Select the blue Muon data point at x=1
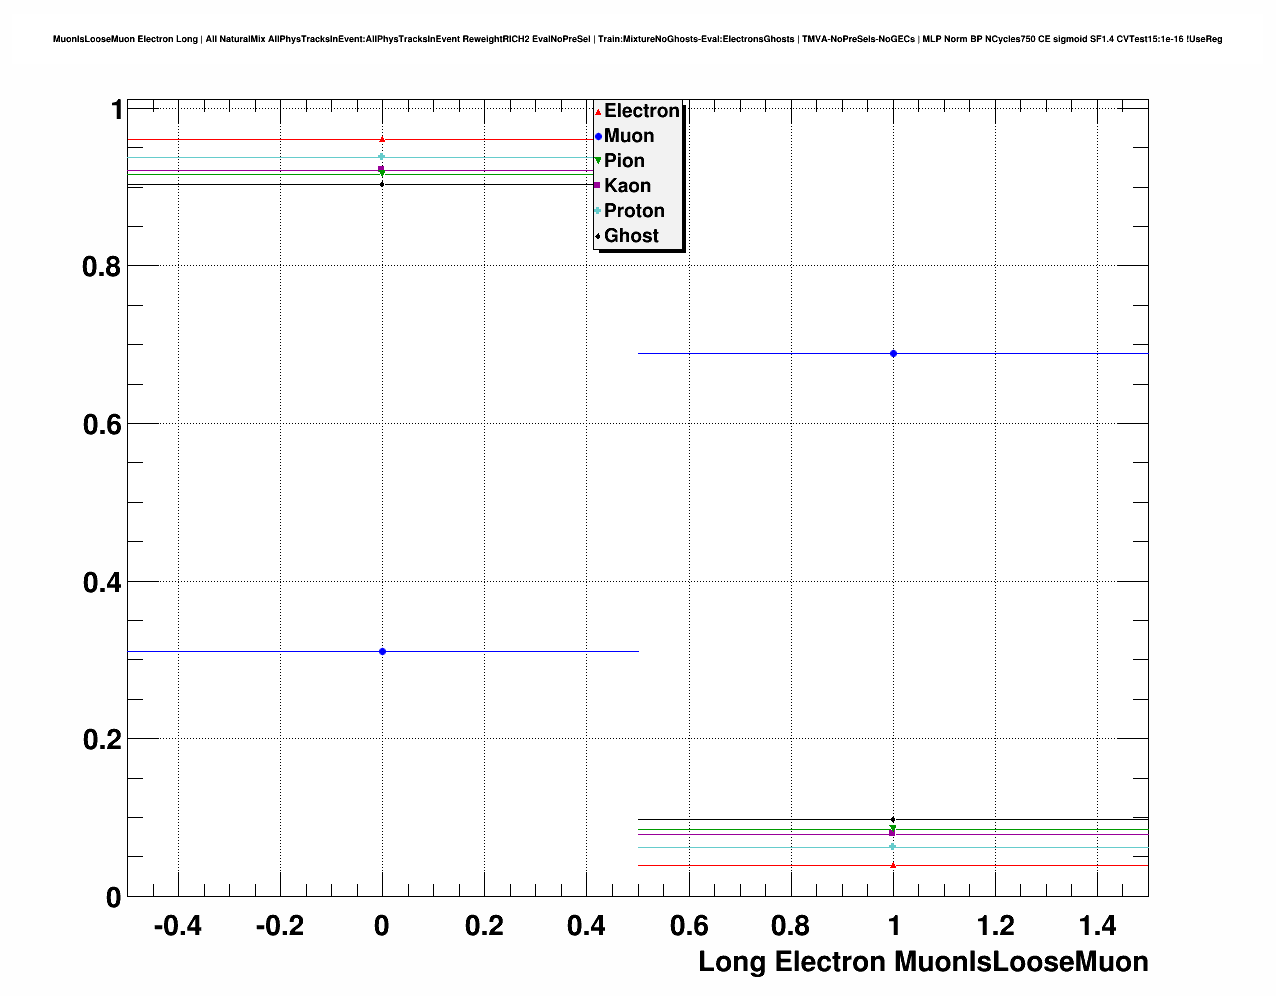Viewport: 1276px width, 996px height. [893, 353]
